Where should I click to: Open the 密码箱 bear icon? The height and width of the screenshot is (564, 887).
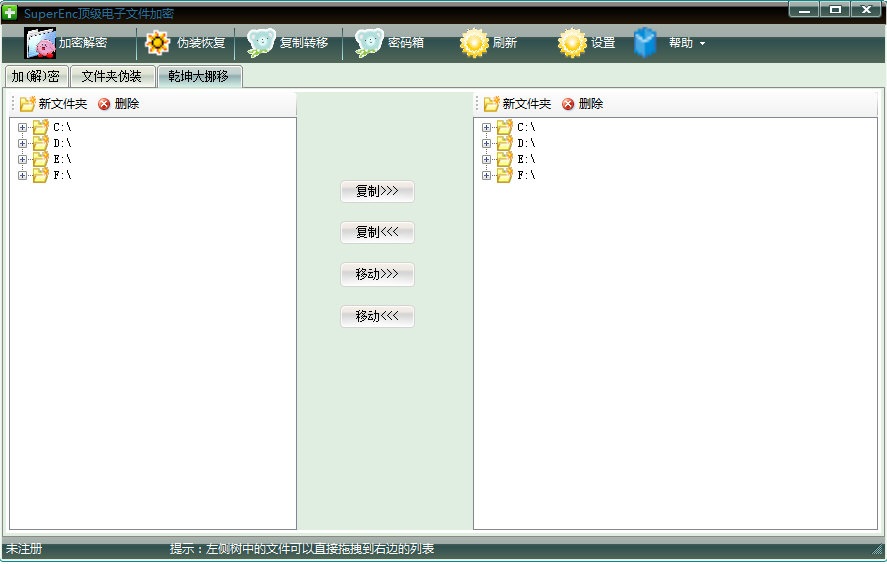369,43
